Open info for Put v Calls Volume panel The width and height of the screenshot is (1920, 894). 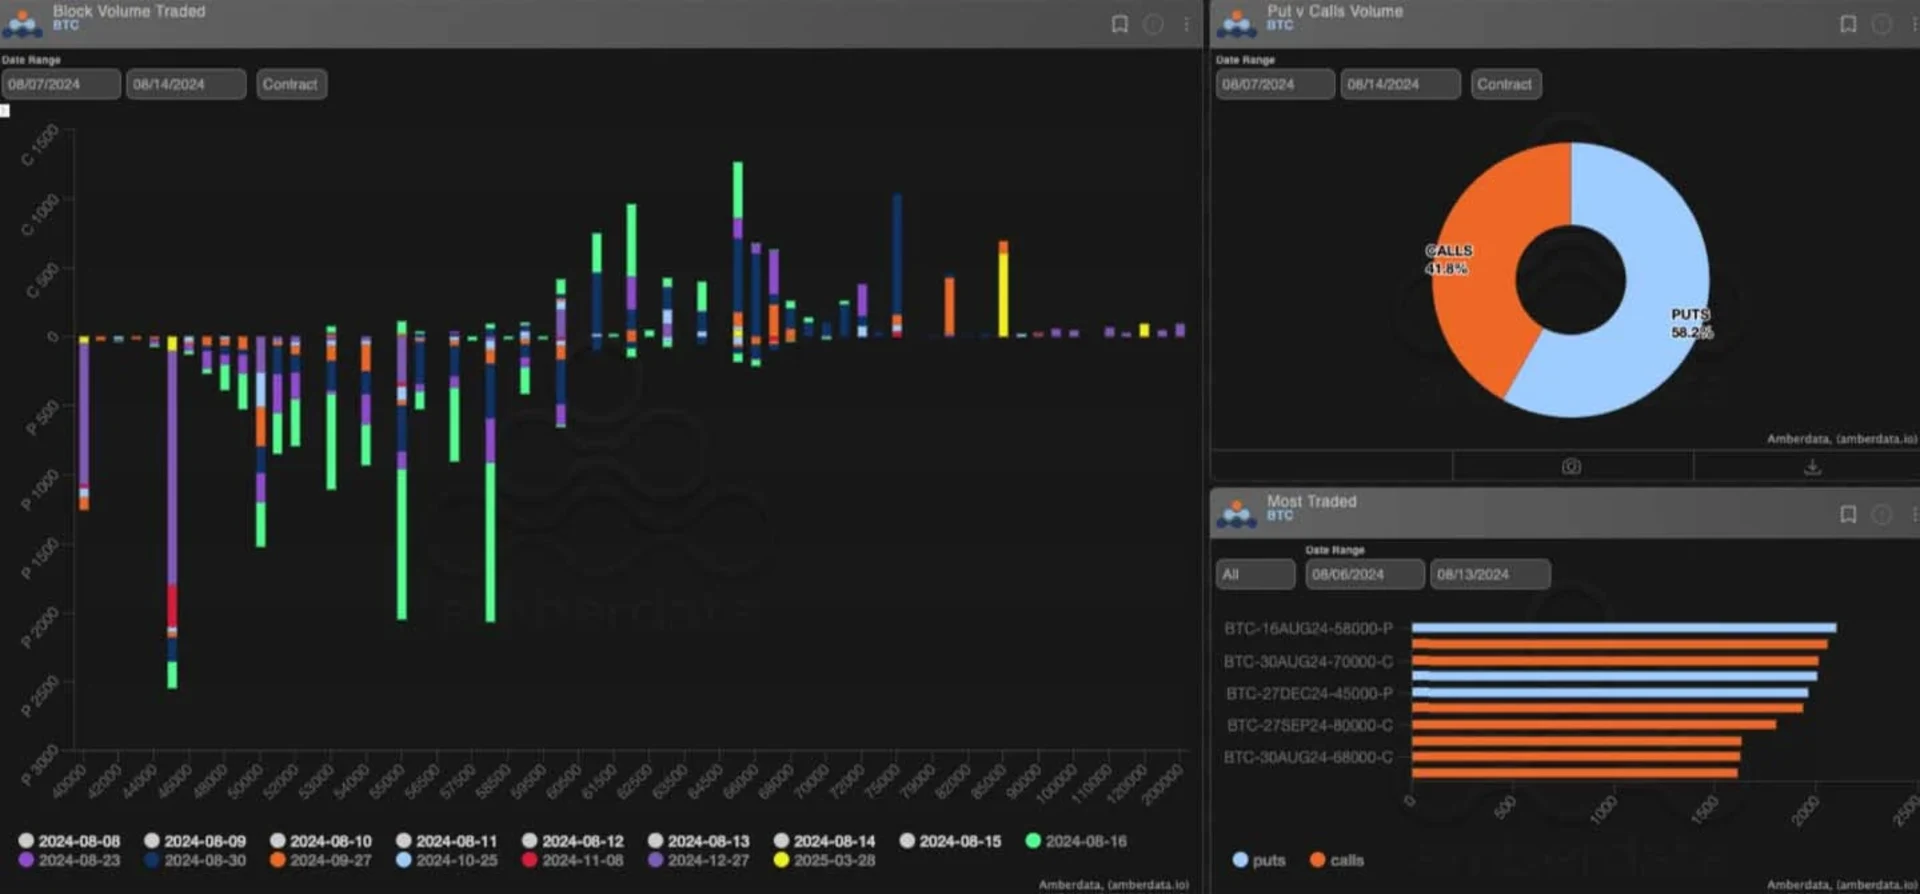(x=1881, y=24)
